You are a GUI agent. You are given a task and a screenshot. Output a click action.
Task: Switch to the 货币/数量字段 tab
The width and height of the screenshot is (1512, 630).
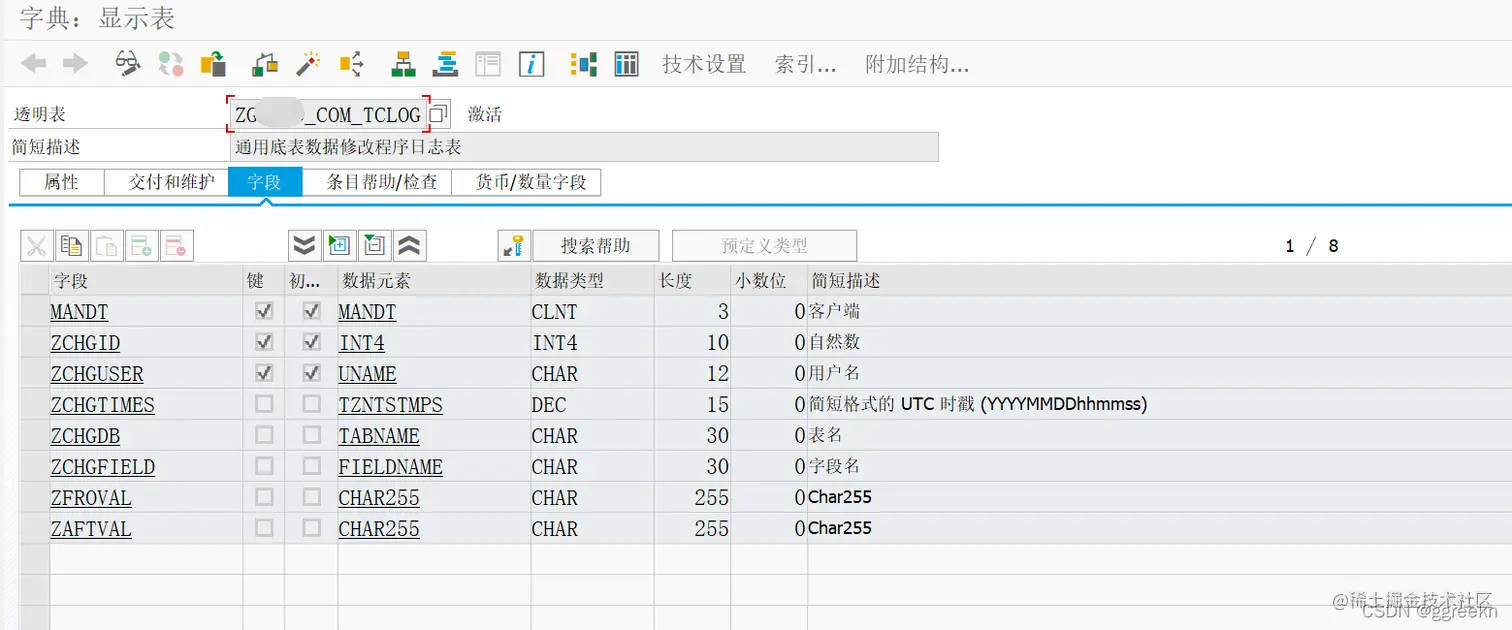(525, 182)
